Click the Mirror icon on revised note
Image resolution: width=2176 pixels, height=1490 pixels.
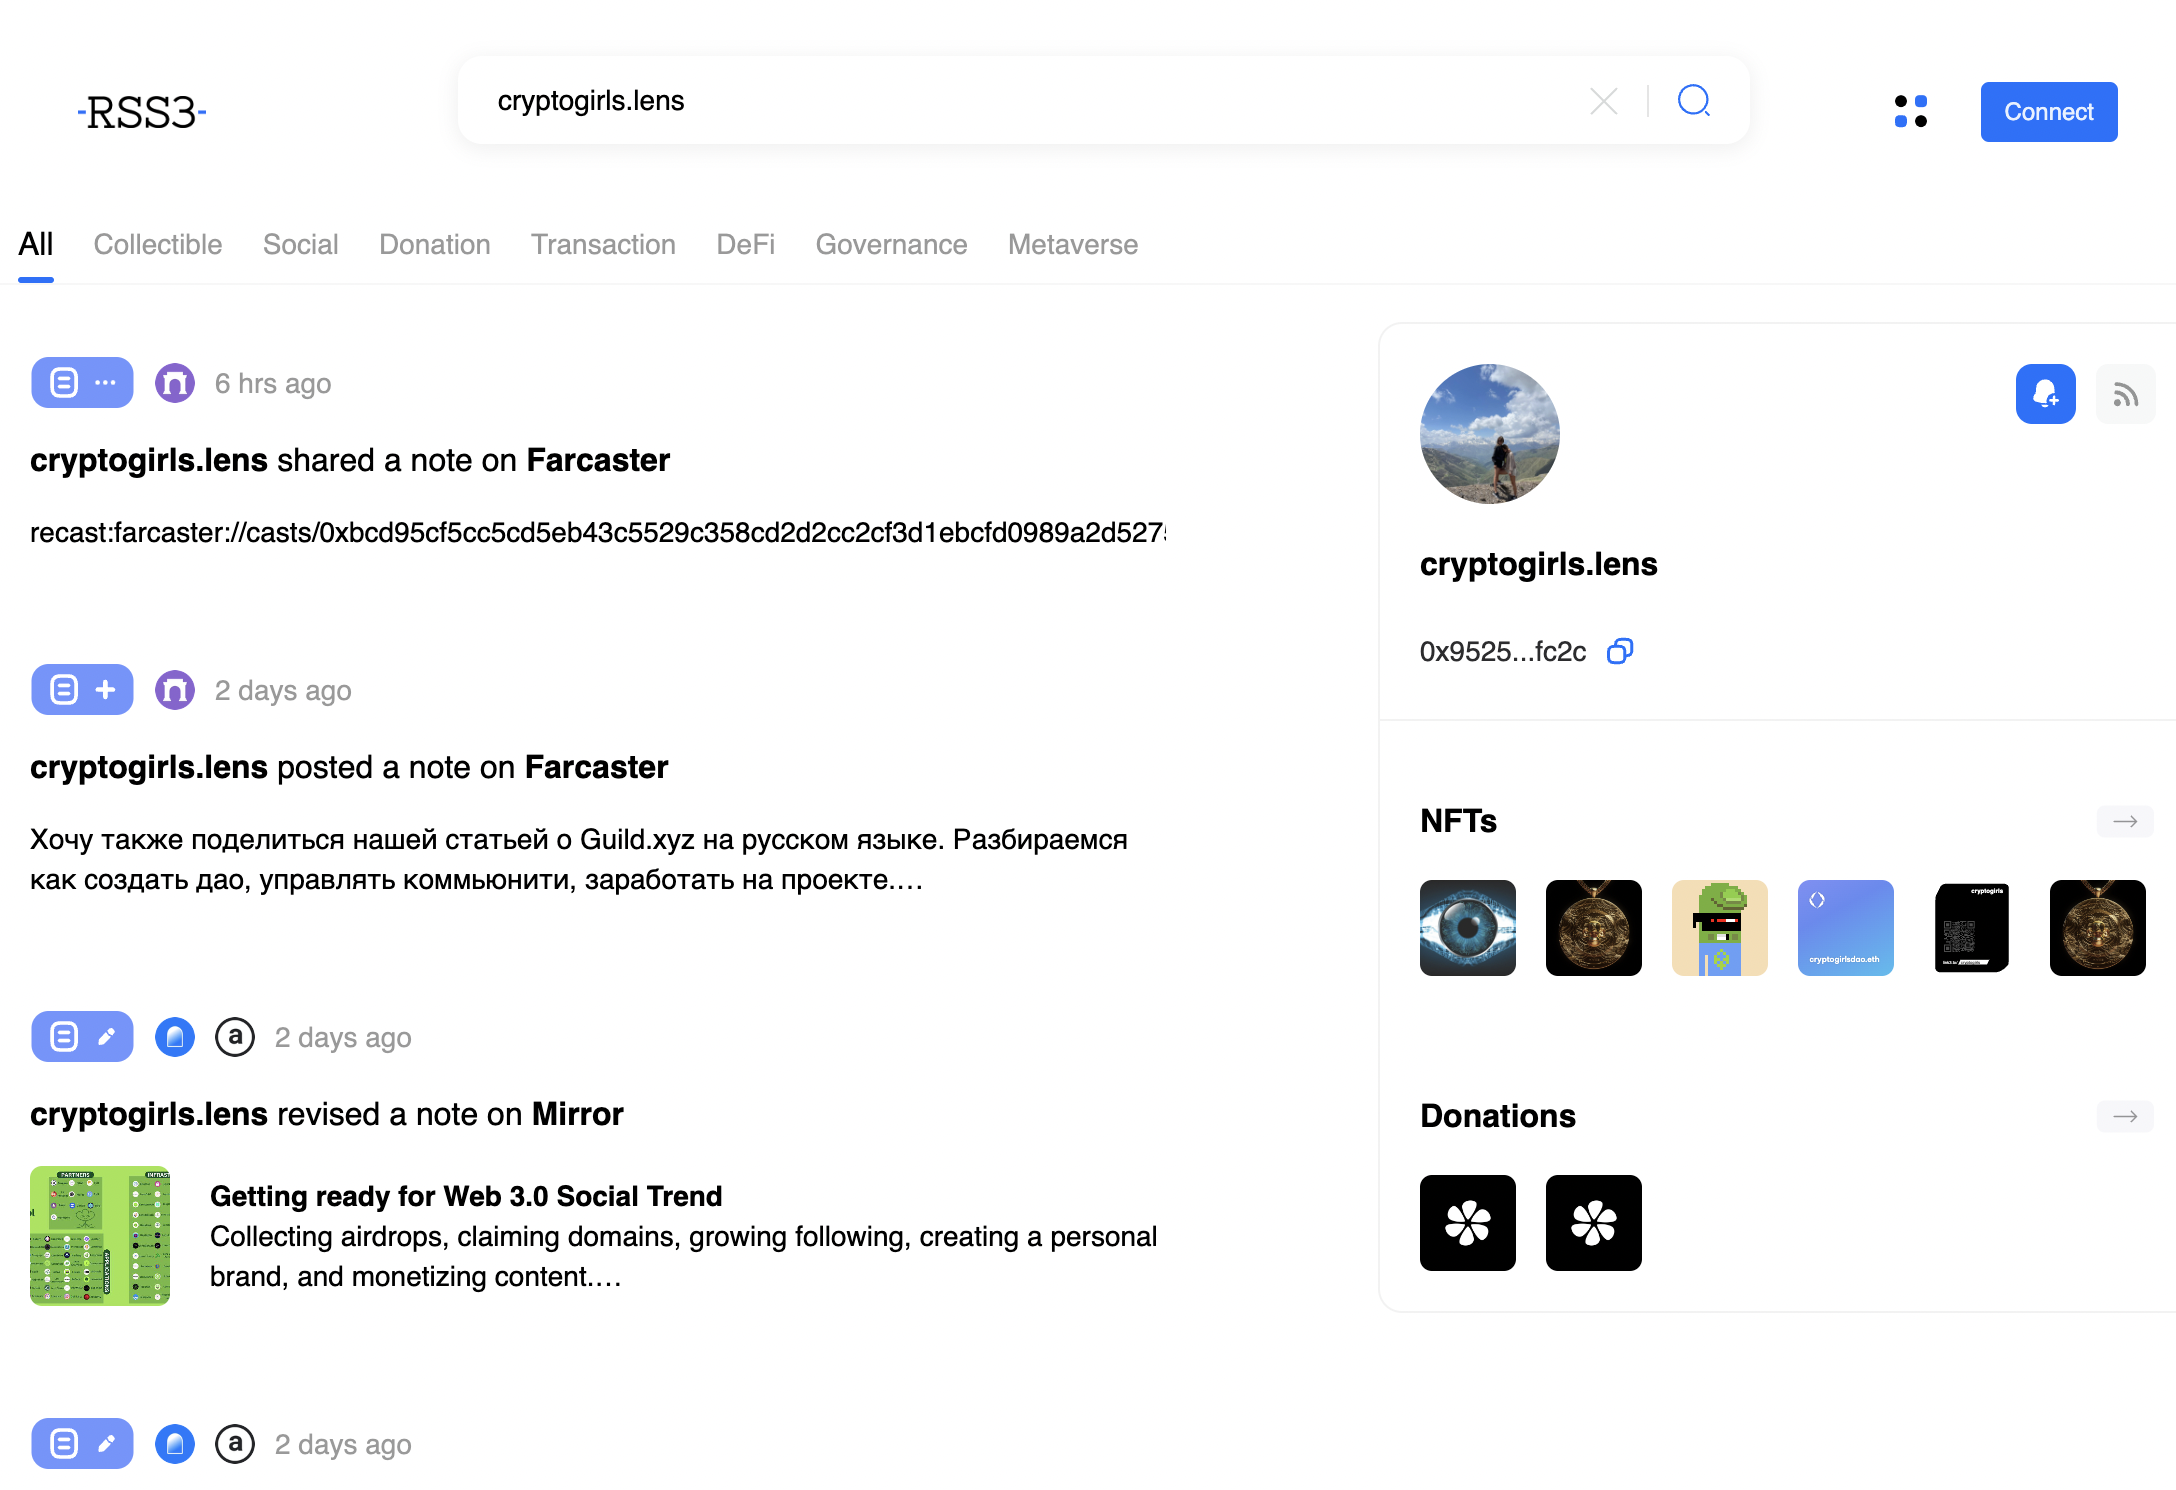175,1037
